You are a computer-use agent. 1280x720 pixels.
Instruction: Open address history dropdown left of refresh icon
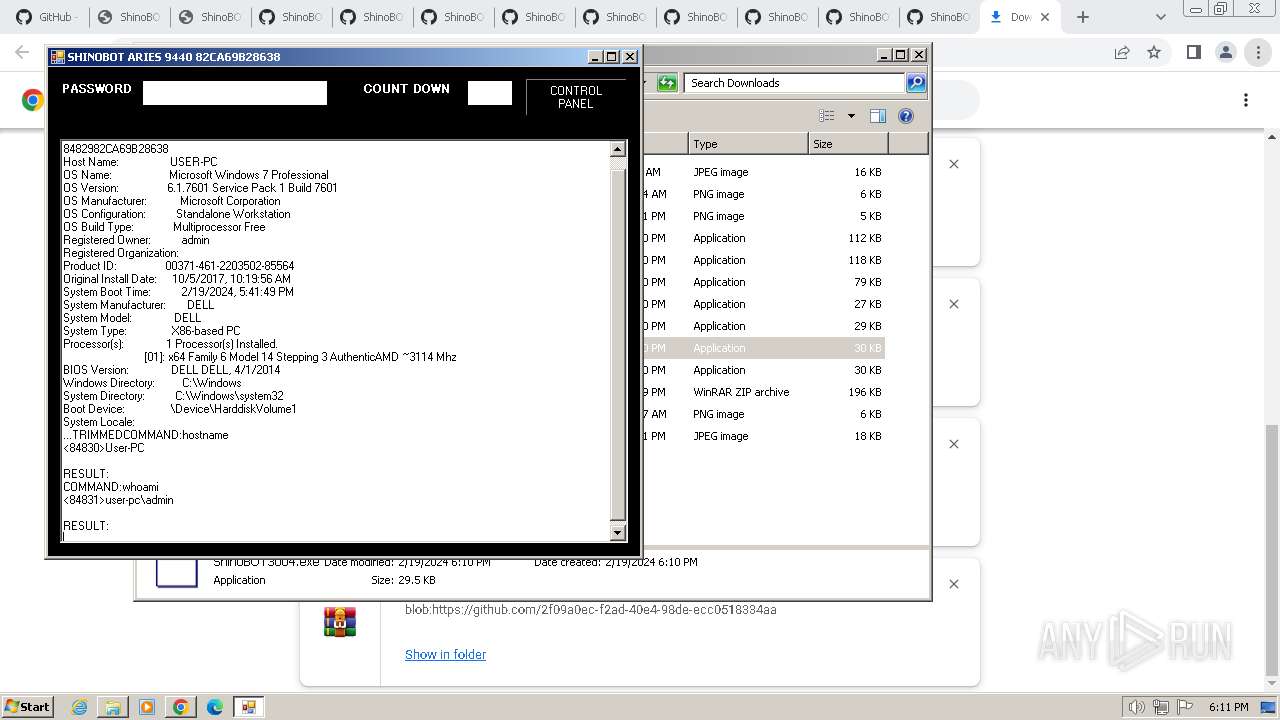(646, 83)
